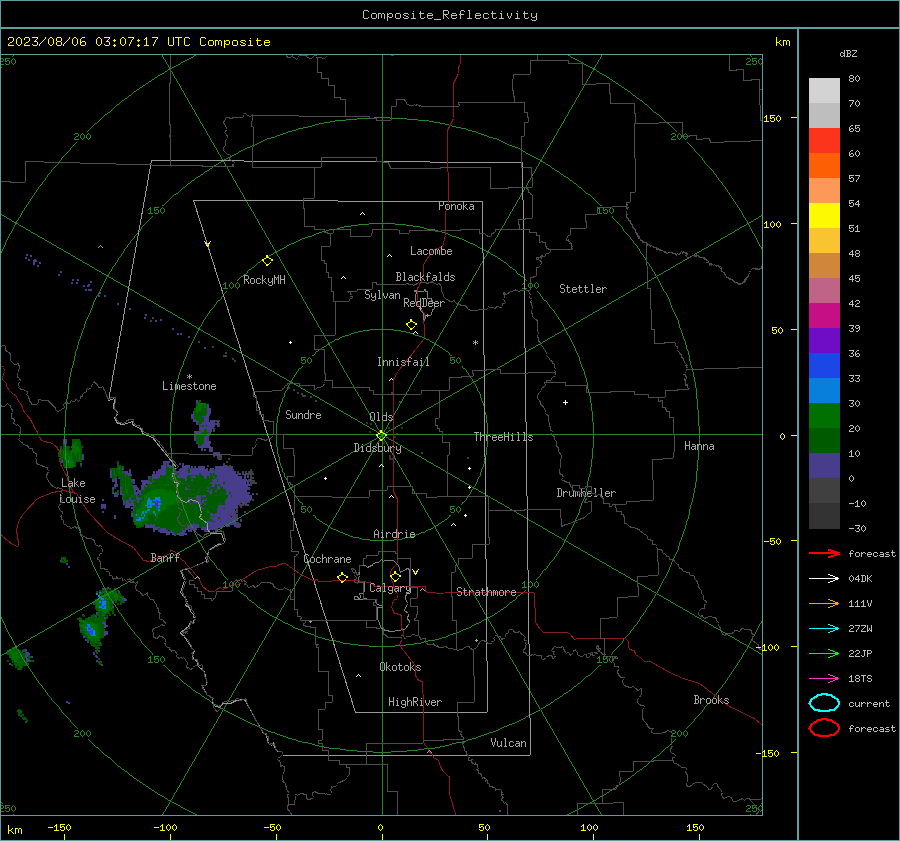Click the red forecast ellipse legend icon
The image size is (900, 841).
tap(824, 728)
